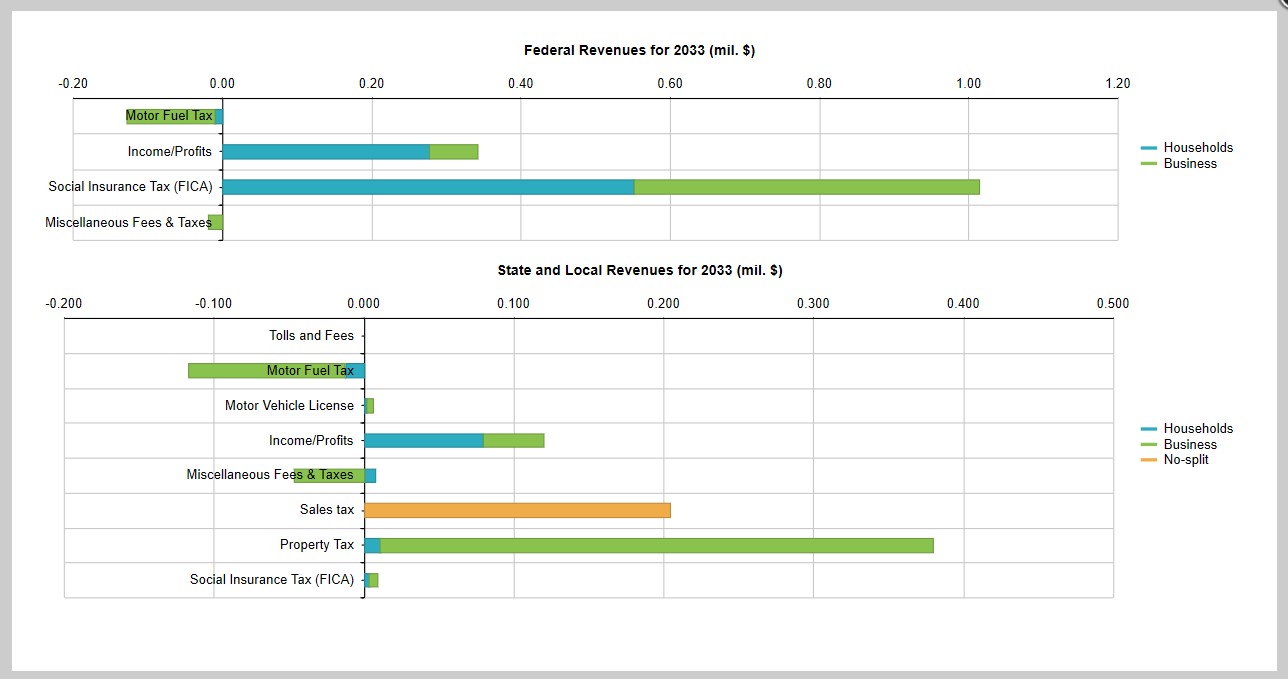Toggle Households legend in Federal Revenues chart
1288x679 pixels.
pos(1197,148)
